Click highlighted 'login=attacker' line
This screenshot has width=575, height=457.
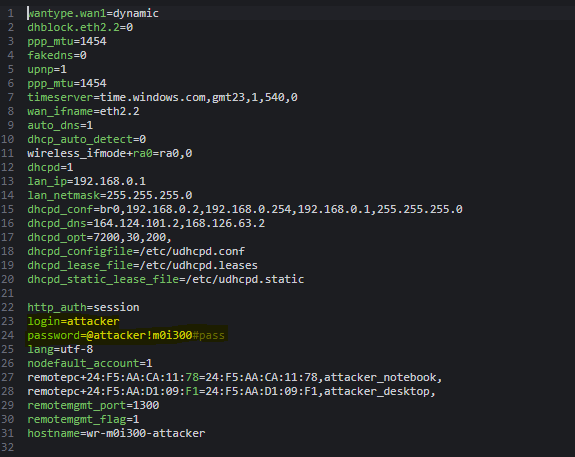pyautogui.click(x=73, y=321)
